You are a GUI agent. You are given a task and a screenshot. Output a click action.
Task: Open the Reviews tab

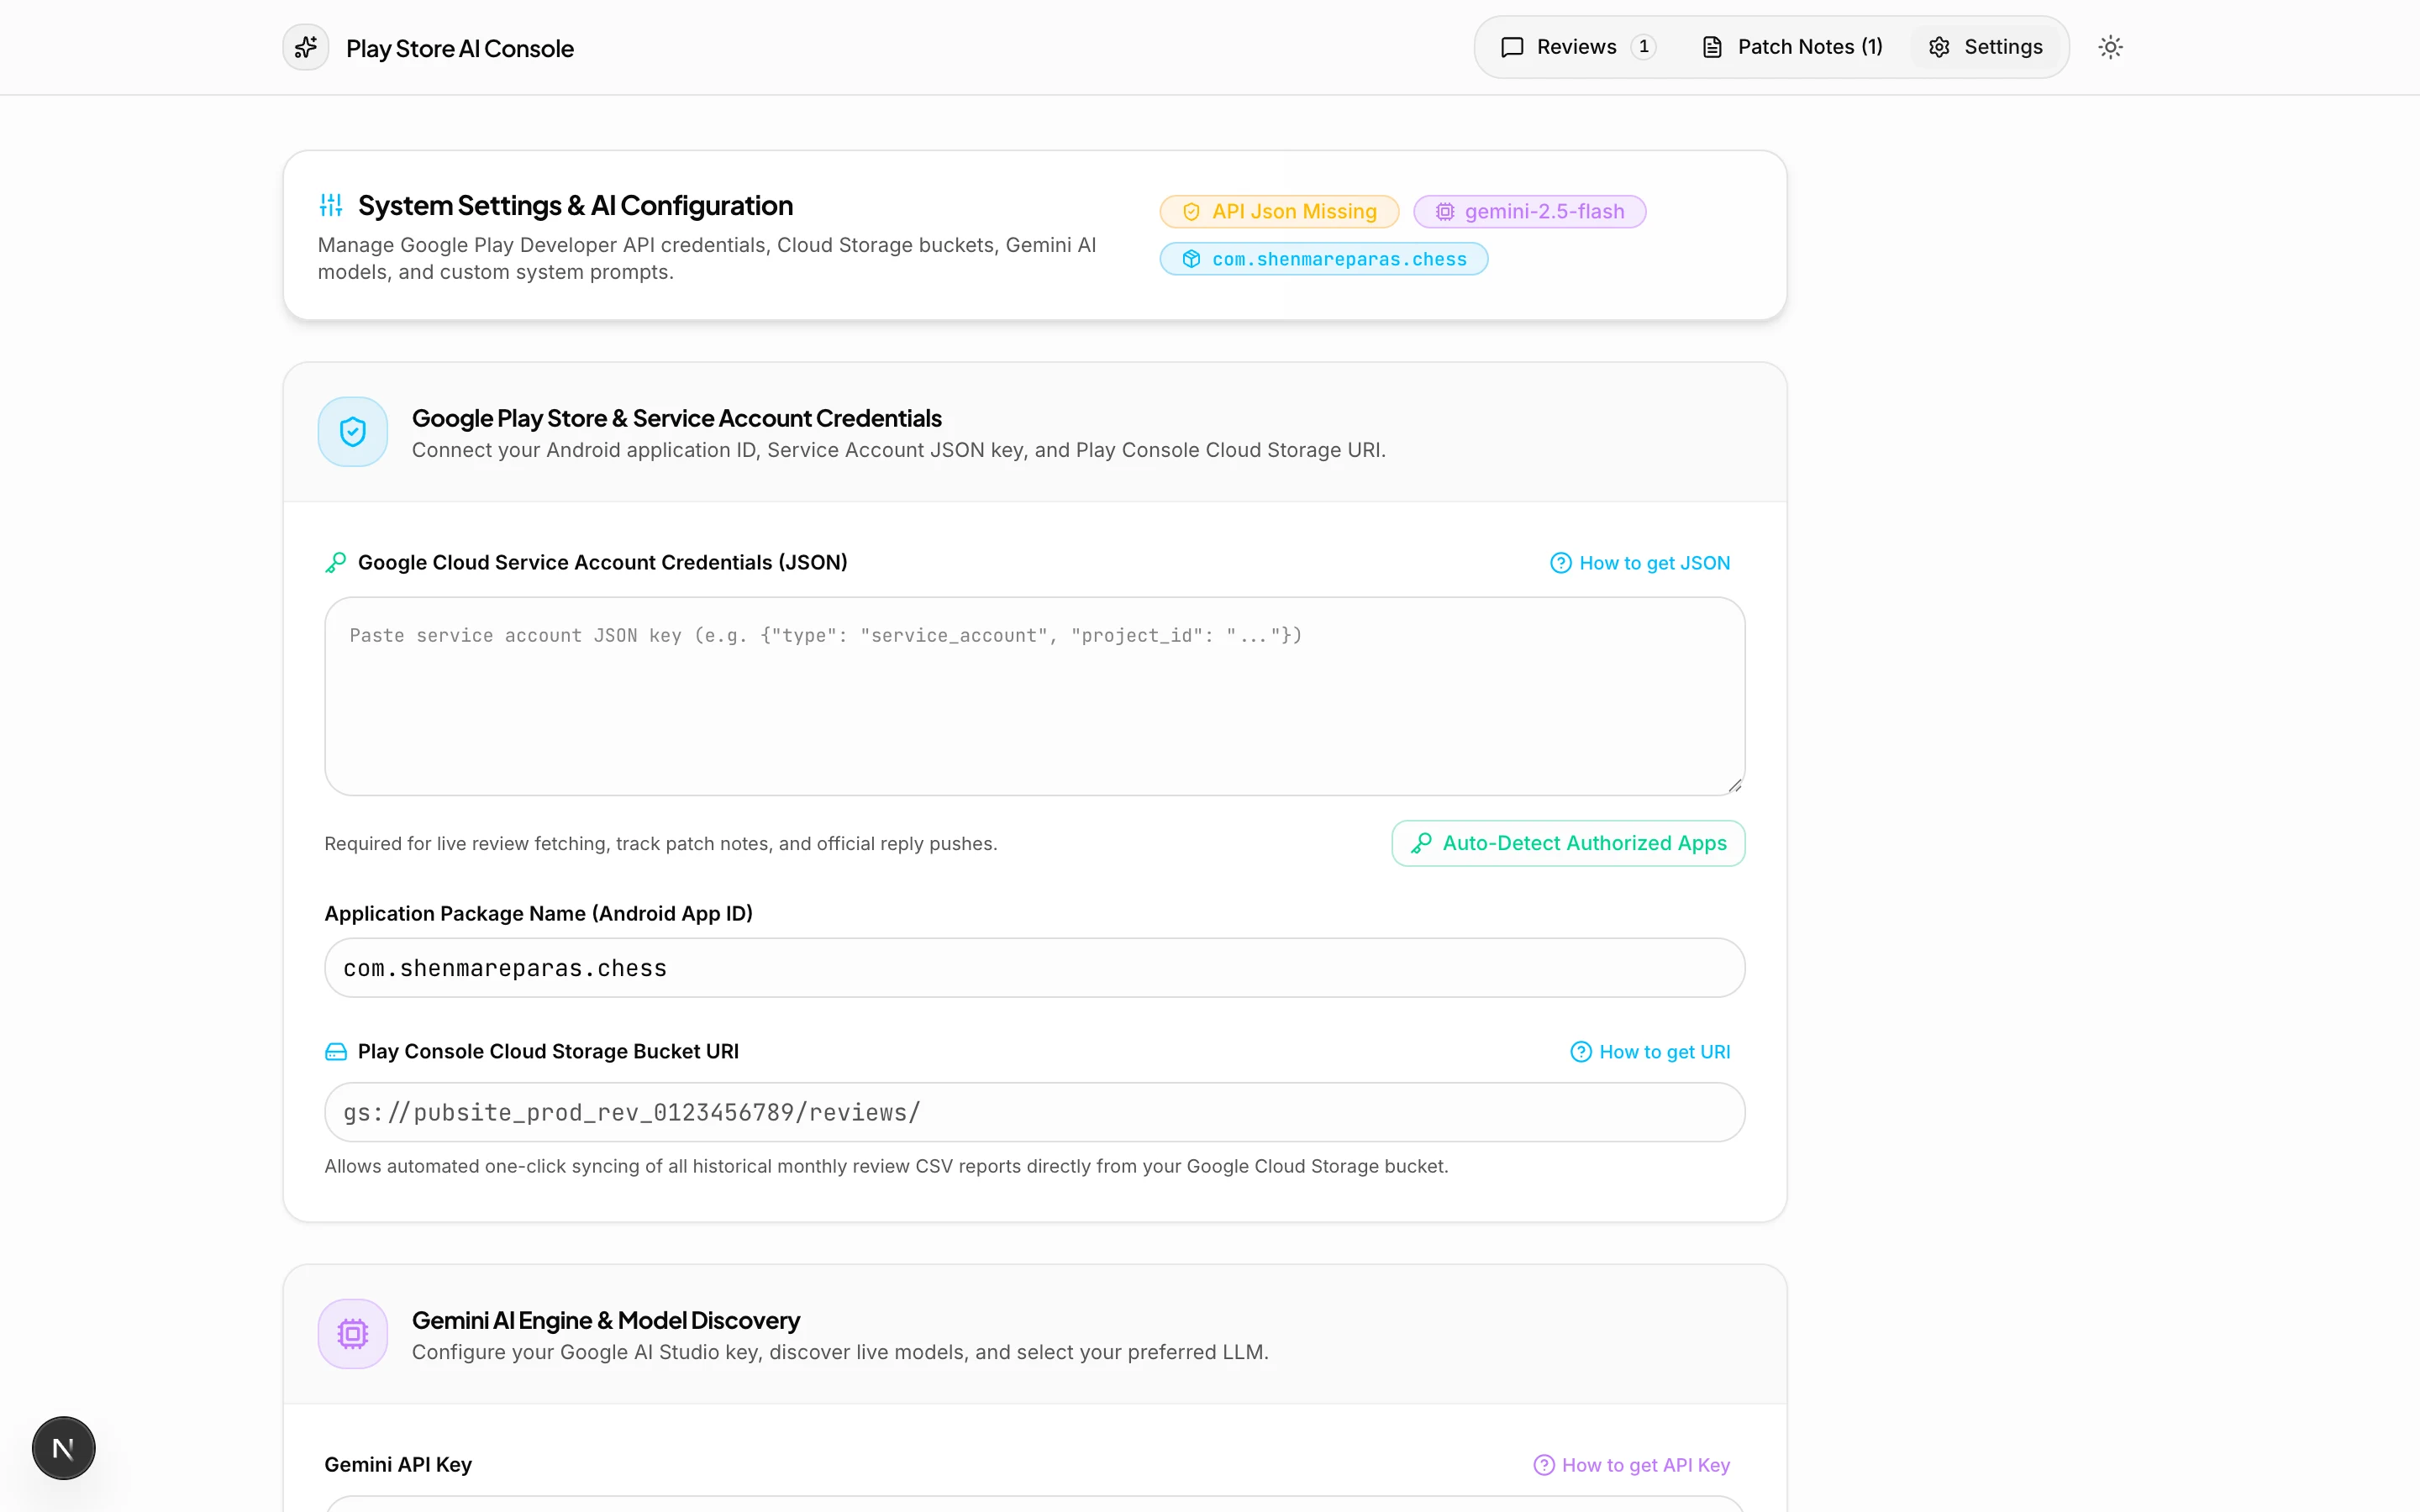1577,47
